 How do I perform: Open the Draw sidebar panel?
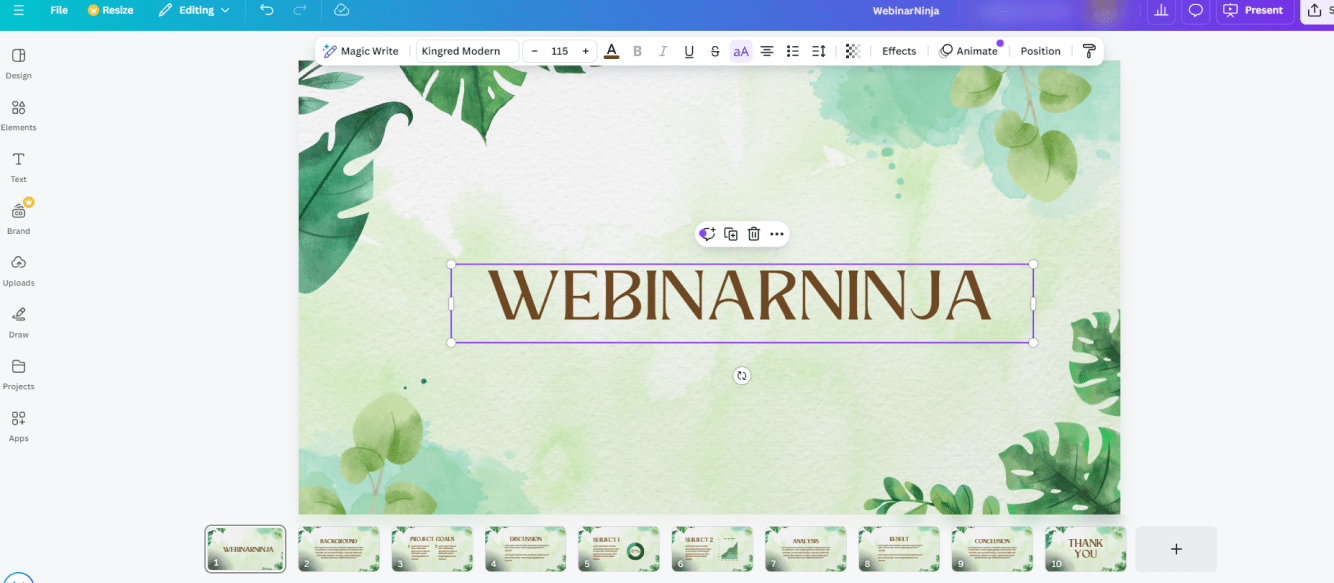[18, 322]
